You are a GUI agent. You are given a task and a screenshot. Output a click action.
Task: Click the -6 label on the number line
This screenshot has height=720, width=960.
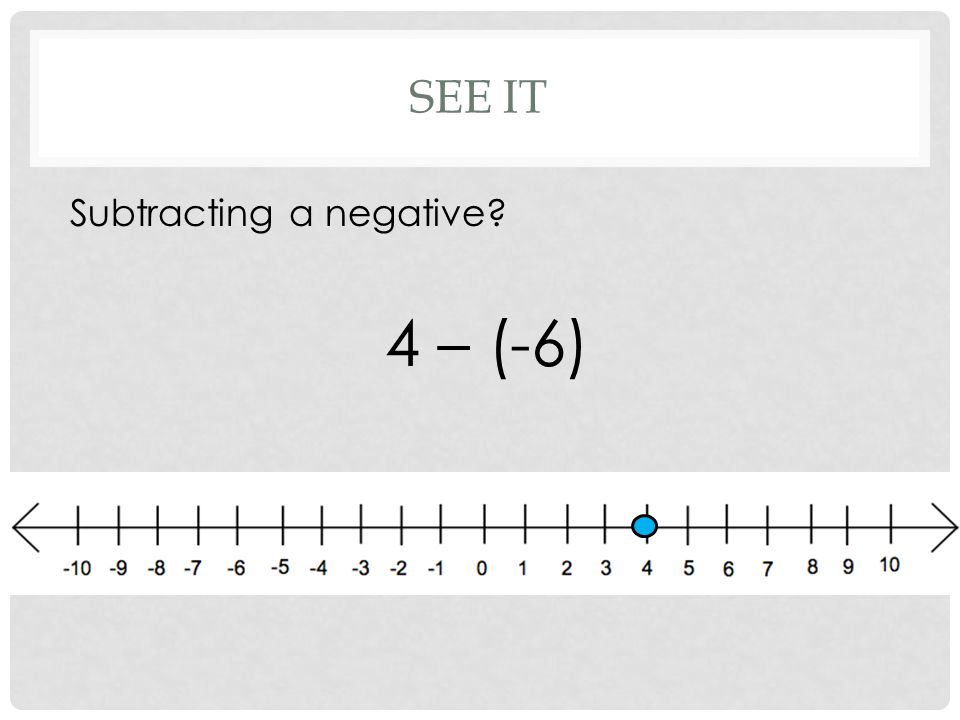(236, 568)
